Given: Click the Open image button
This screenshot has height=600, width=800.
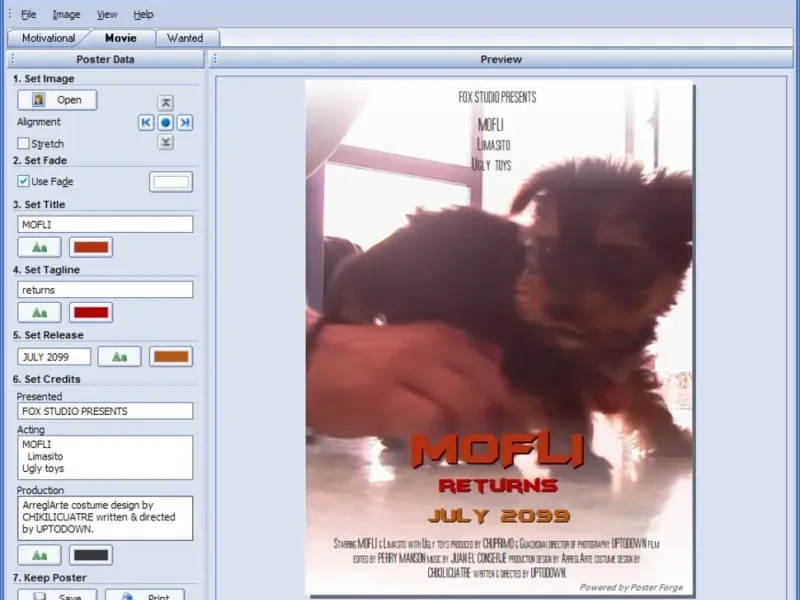Looking at the screenshot, I should pos(57,100).
